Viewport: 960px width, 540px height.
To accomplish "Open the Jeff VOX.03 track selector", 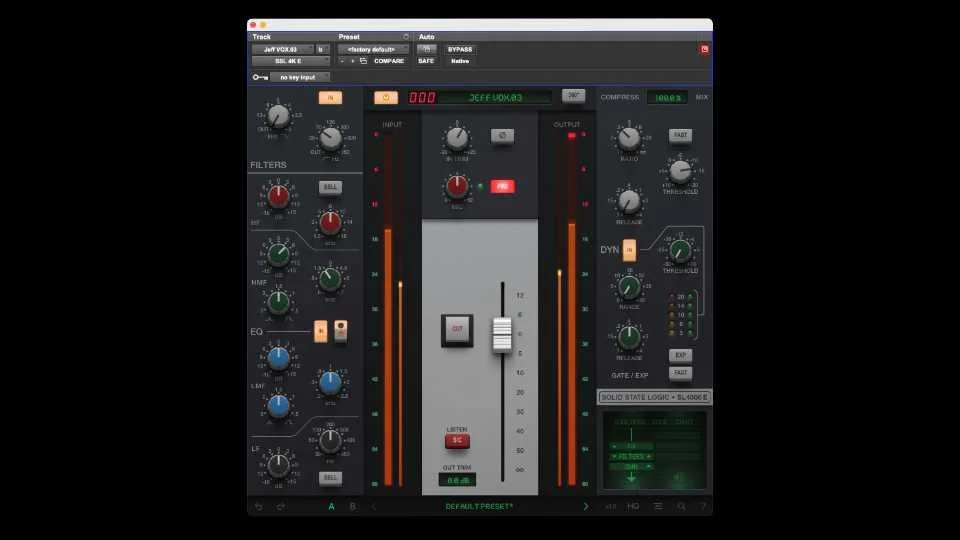I will click(x=282, y=49).
